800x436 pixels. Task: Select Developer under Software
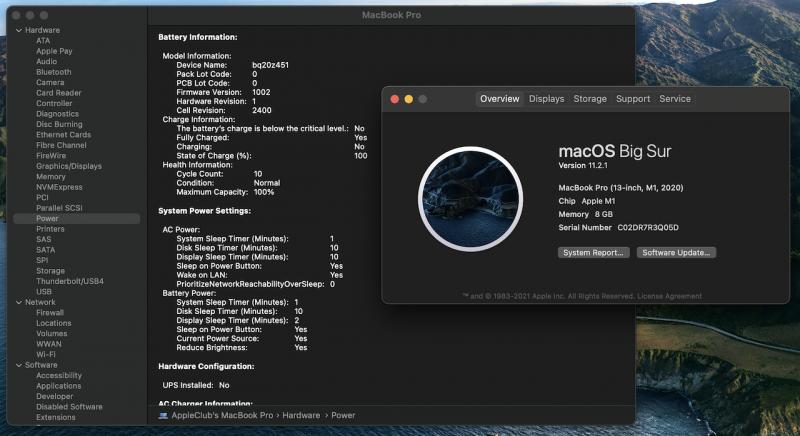click(x=55, y=396)
